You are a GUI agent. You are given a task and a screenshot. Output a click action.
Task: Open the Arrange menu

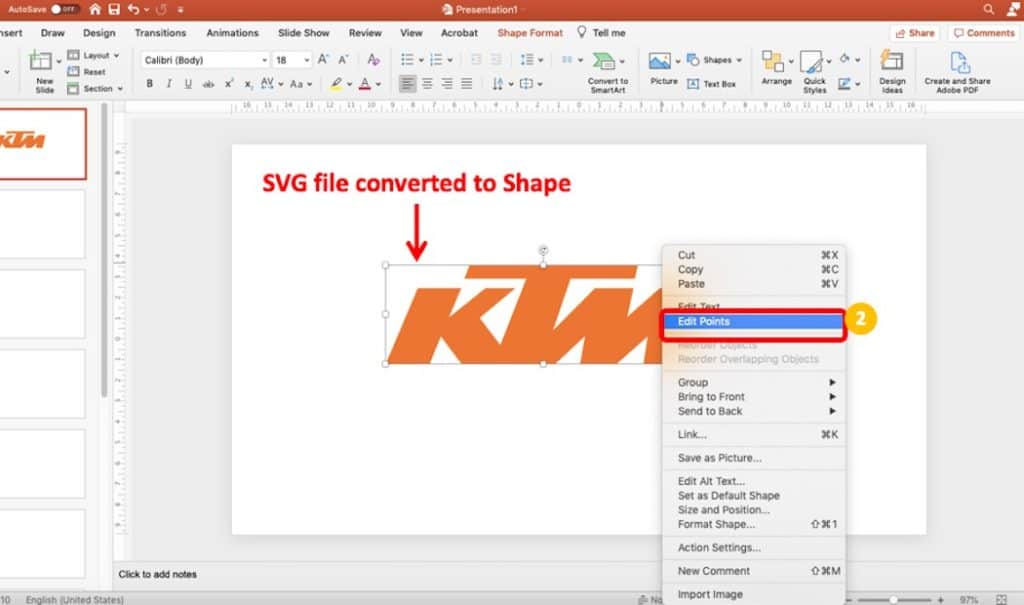pyautogui.click(x=776, y=69)
